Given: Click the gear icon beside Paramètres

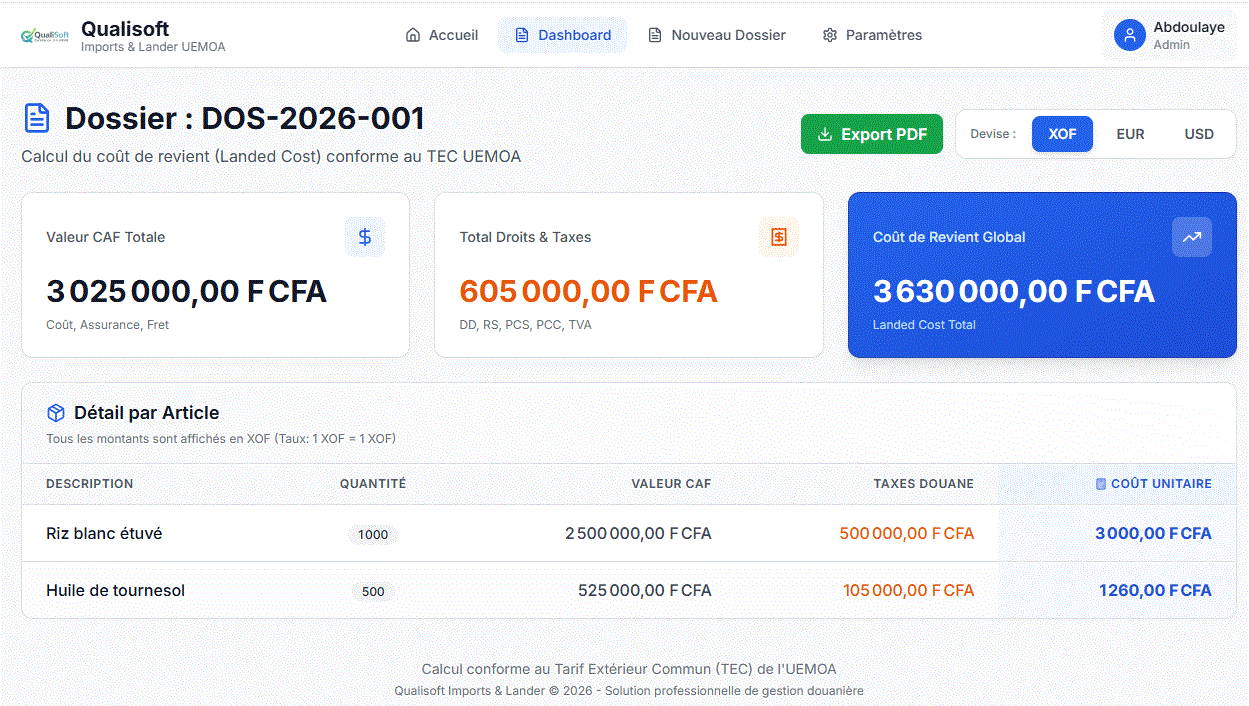Looking at the screenshot, I should coord(830,35).
